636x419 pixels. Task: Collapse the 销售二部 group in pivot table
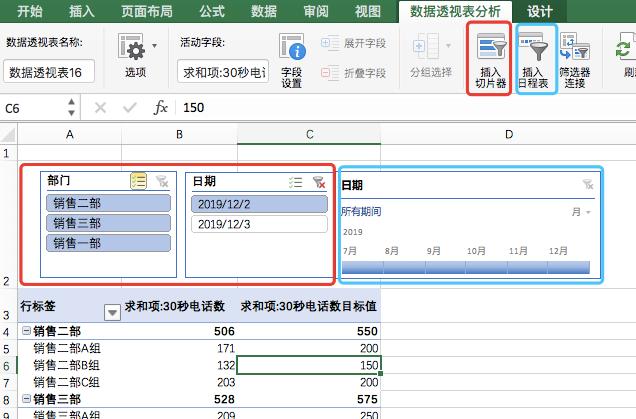pyautogui.click(x=25, y=331)
